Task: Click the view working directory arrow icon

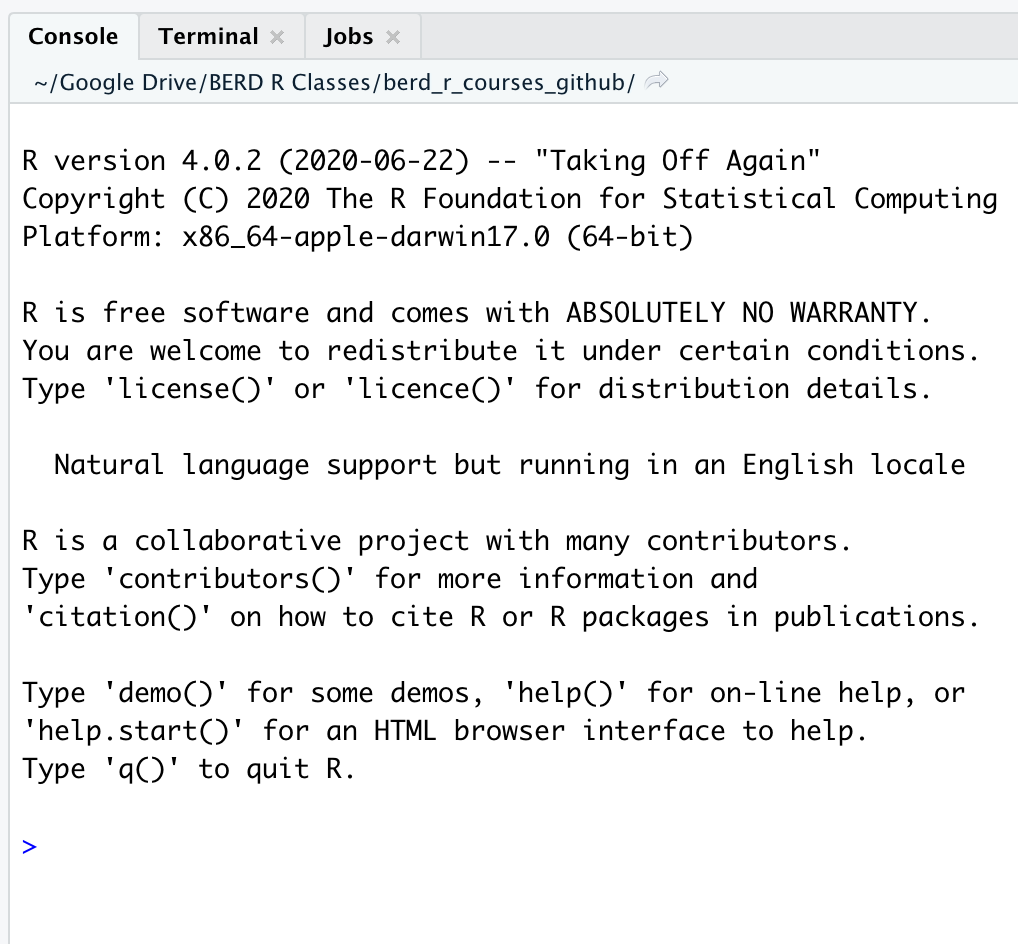Action: pos(656,81)
